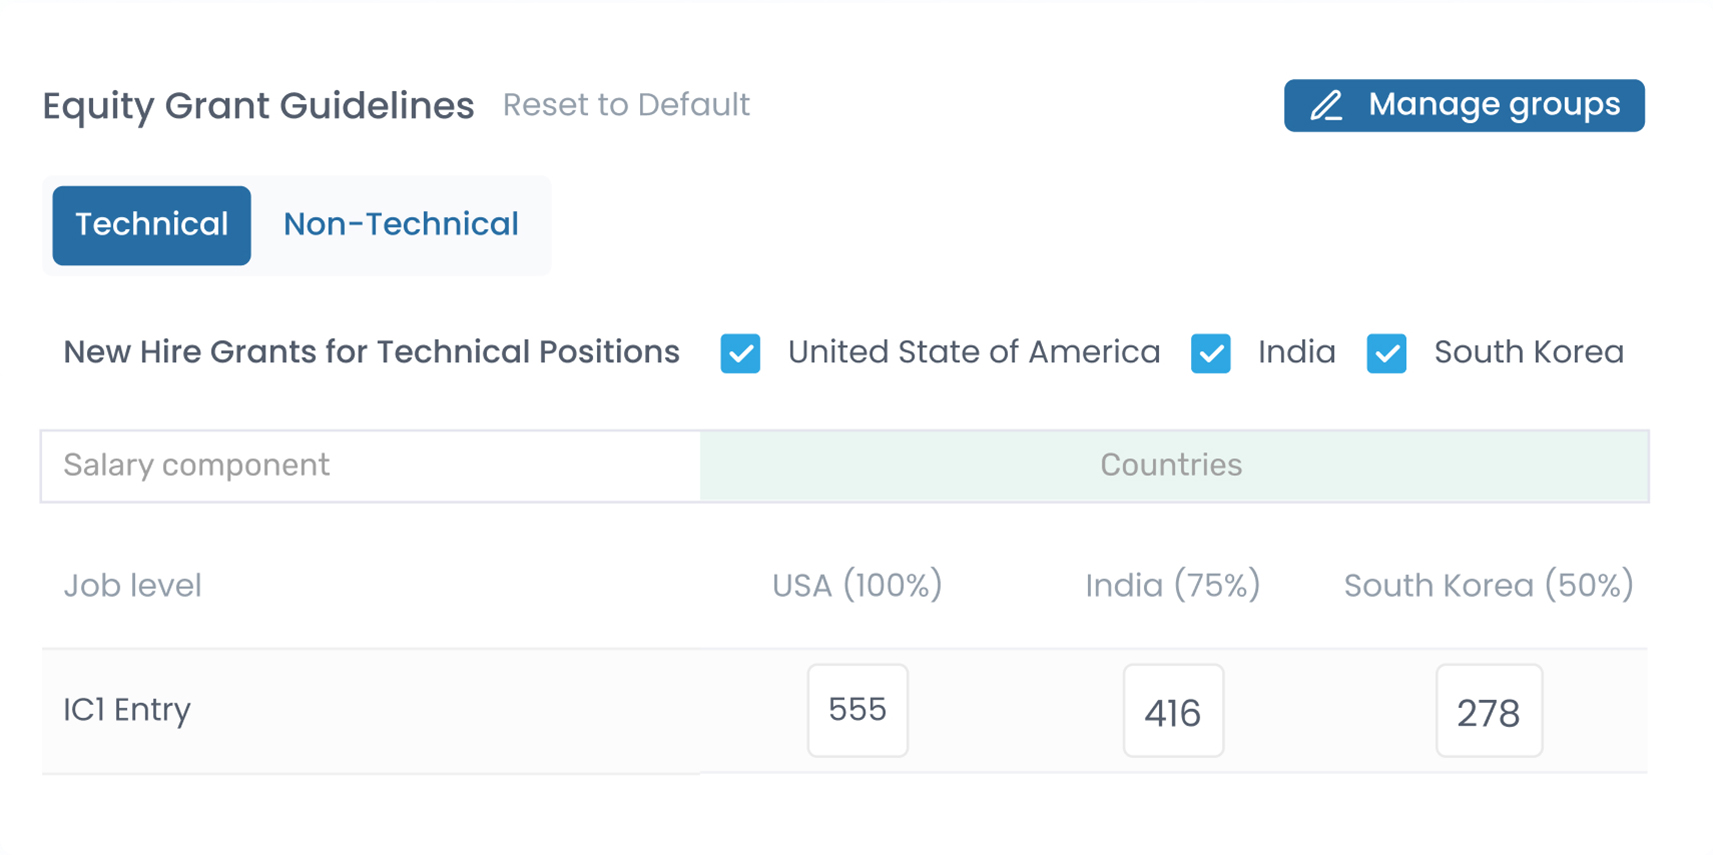Screen dimensions: 1713x855
Task: Click the Salary component column header
Action: [x=196, y=465]
